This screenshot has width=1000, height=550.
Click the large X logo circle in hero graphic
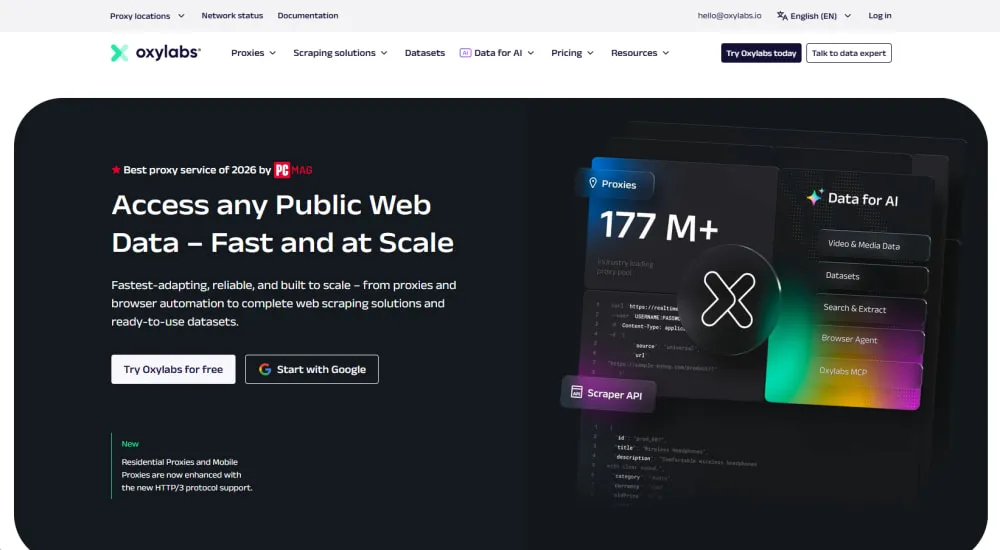[729, 299]
